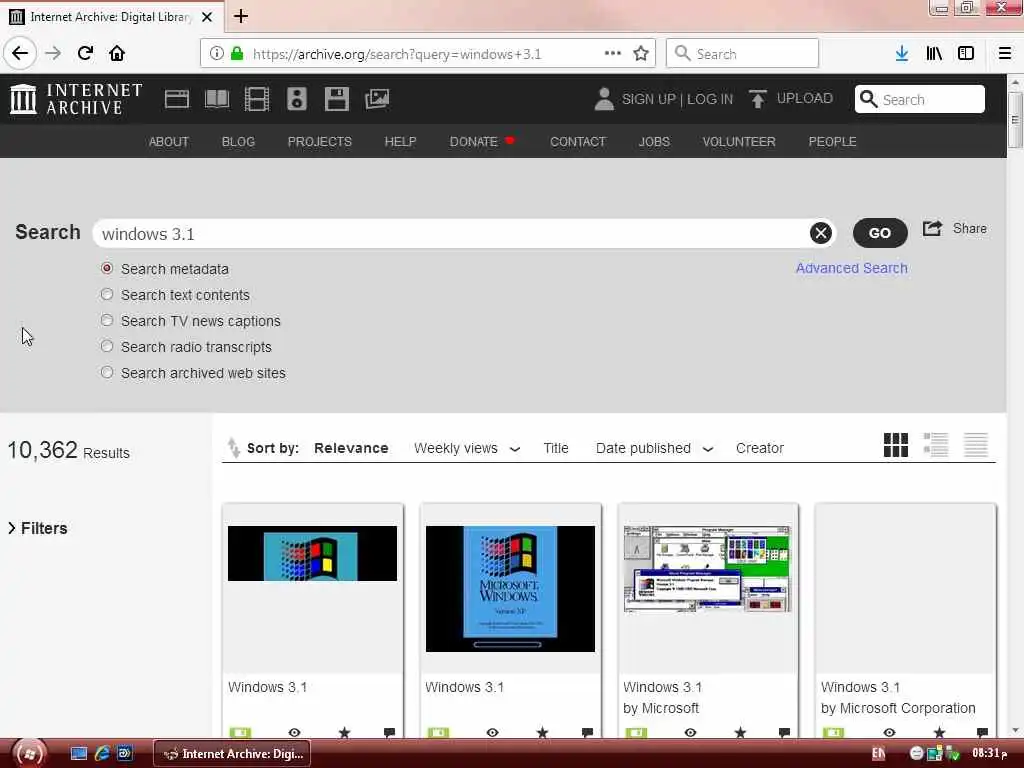Viewport: 1024px width, 768px height.
Task: Sort results by Creator
Action: tap(760, 448)
